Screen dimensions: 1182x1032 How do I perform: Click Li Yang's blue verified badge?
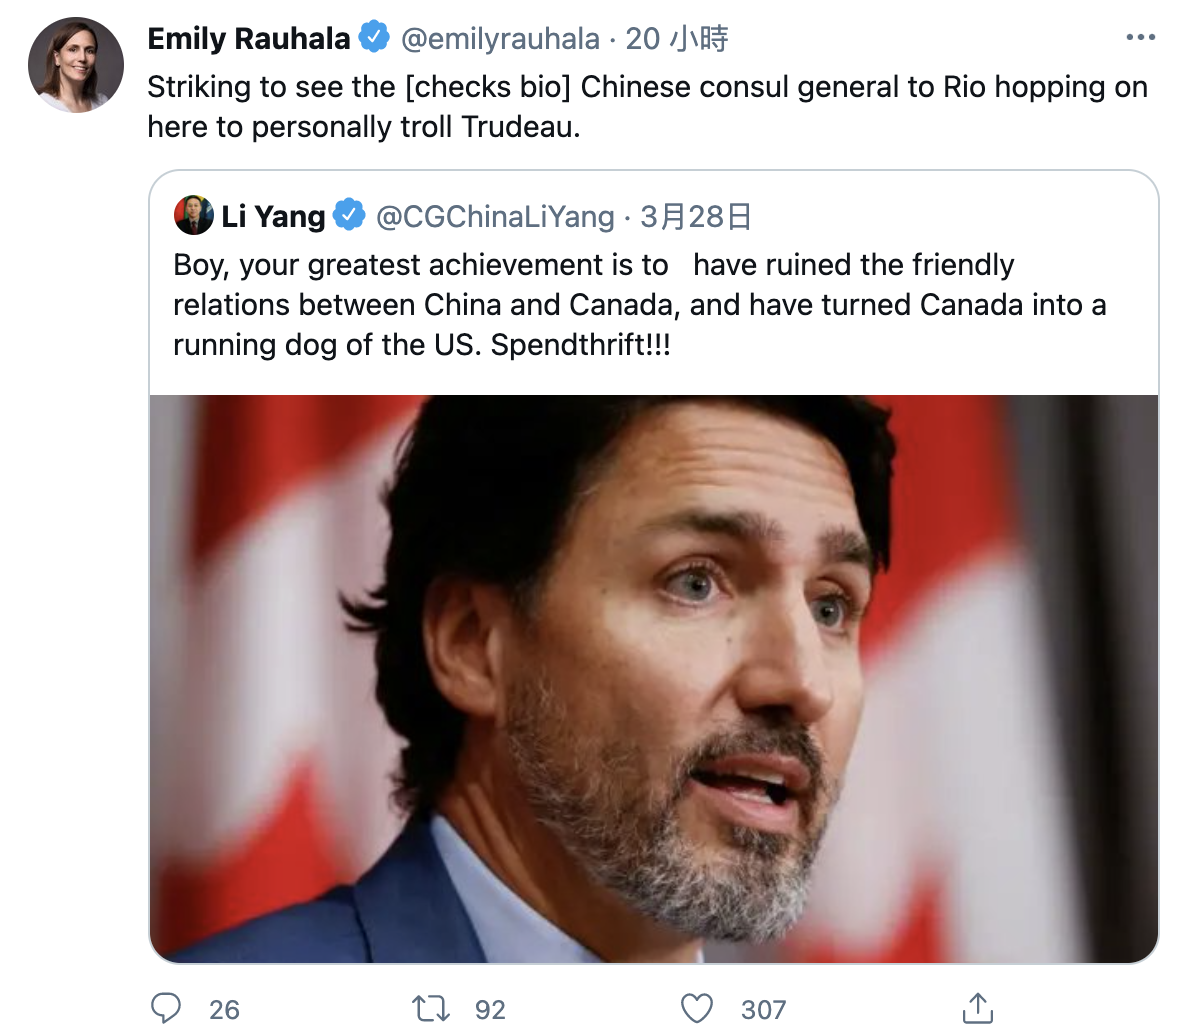[x=348, y=215]
